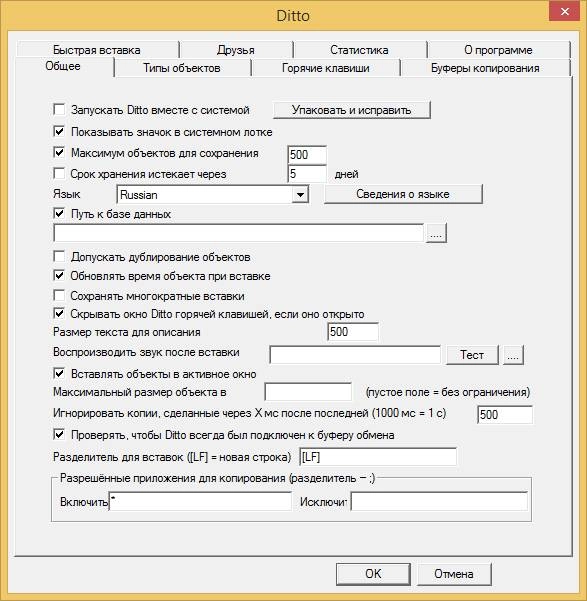Image resolution: width=587 pixels, height=601 pixels.
Task: Click the ignore copies milliseconds field
Action: (505, 414)
